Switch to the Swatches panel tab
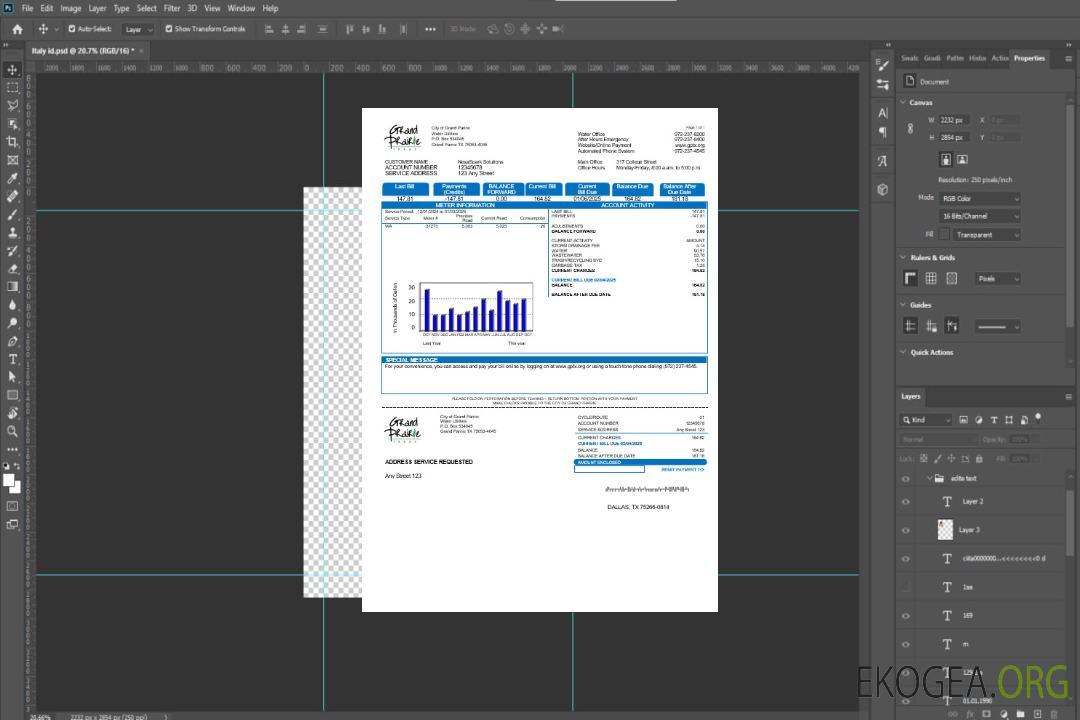This screenshot has height=720, width=1080. [x=909, y=58]
